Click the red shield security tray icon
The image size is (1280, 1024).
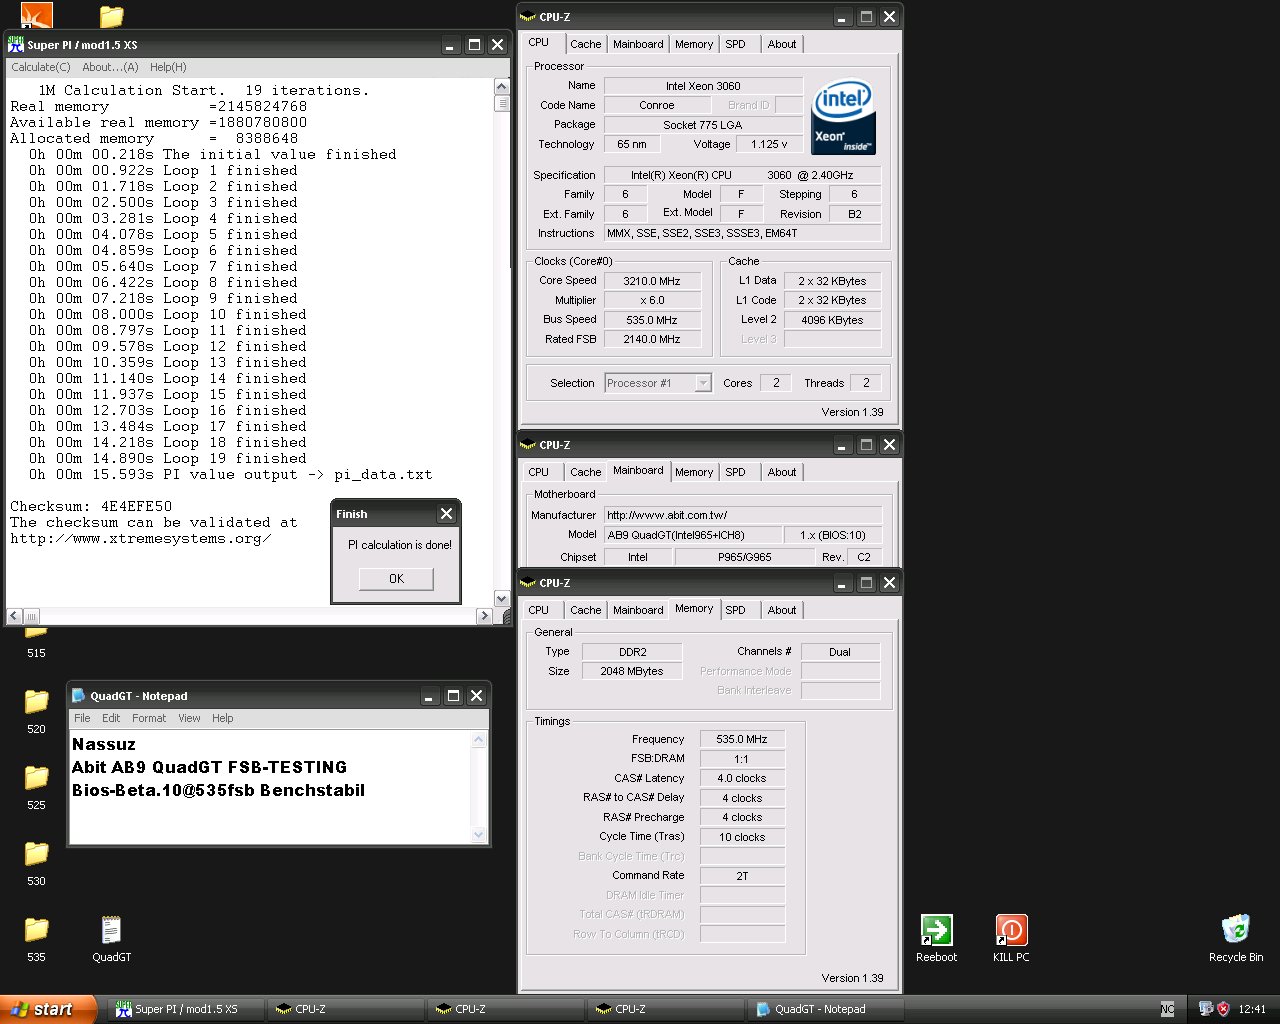[x=1223, y=1009]
